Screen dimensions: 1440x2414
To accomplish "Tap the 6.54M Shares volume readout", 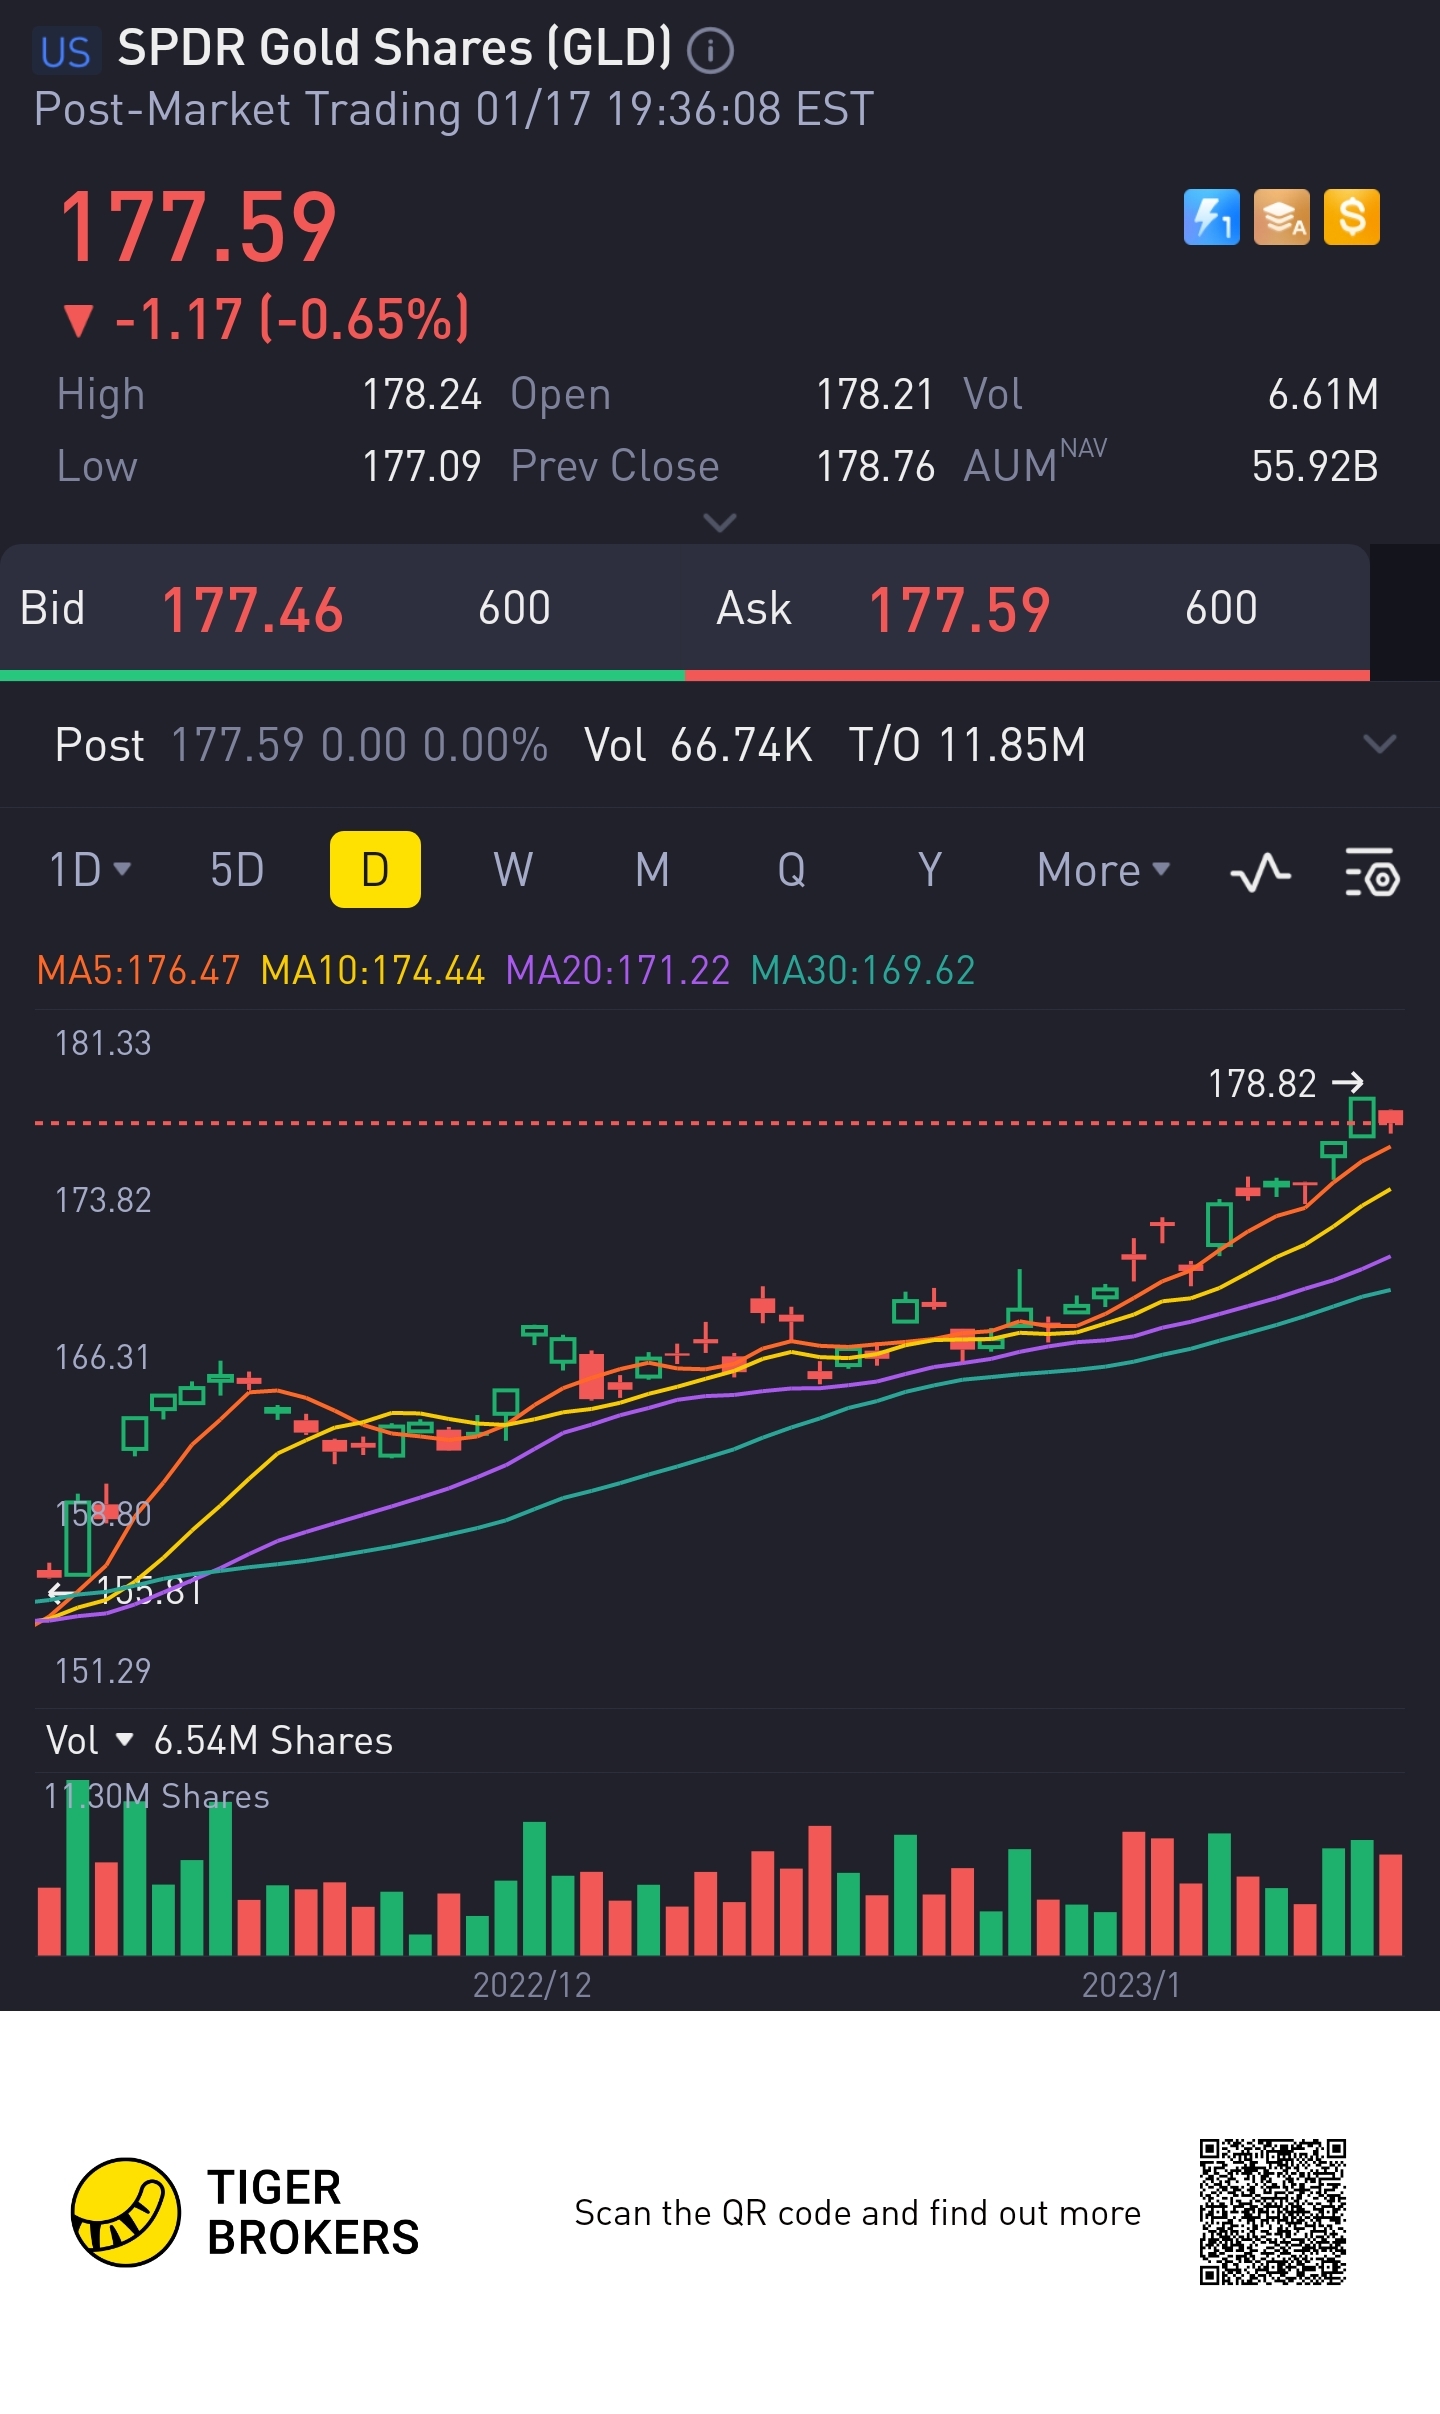I will coord(273,1741).
